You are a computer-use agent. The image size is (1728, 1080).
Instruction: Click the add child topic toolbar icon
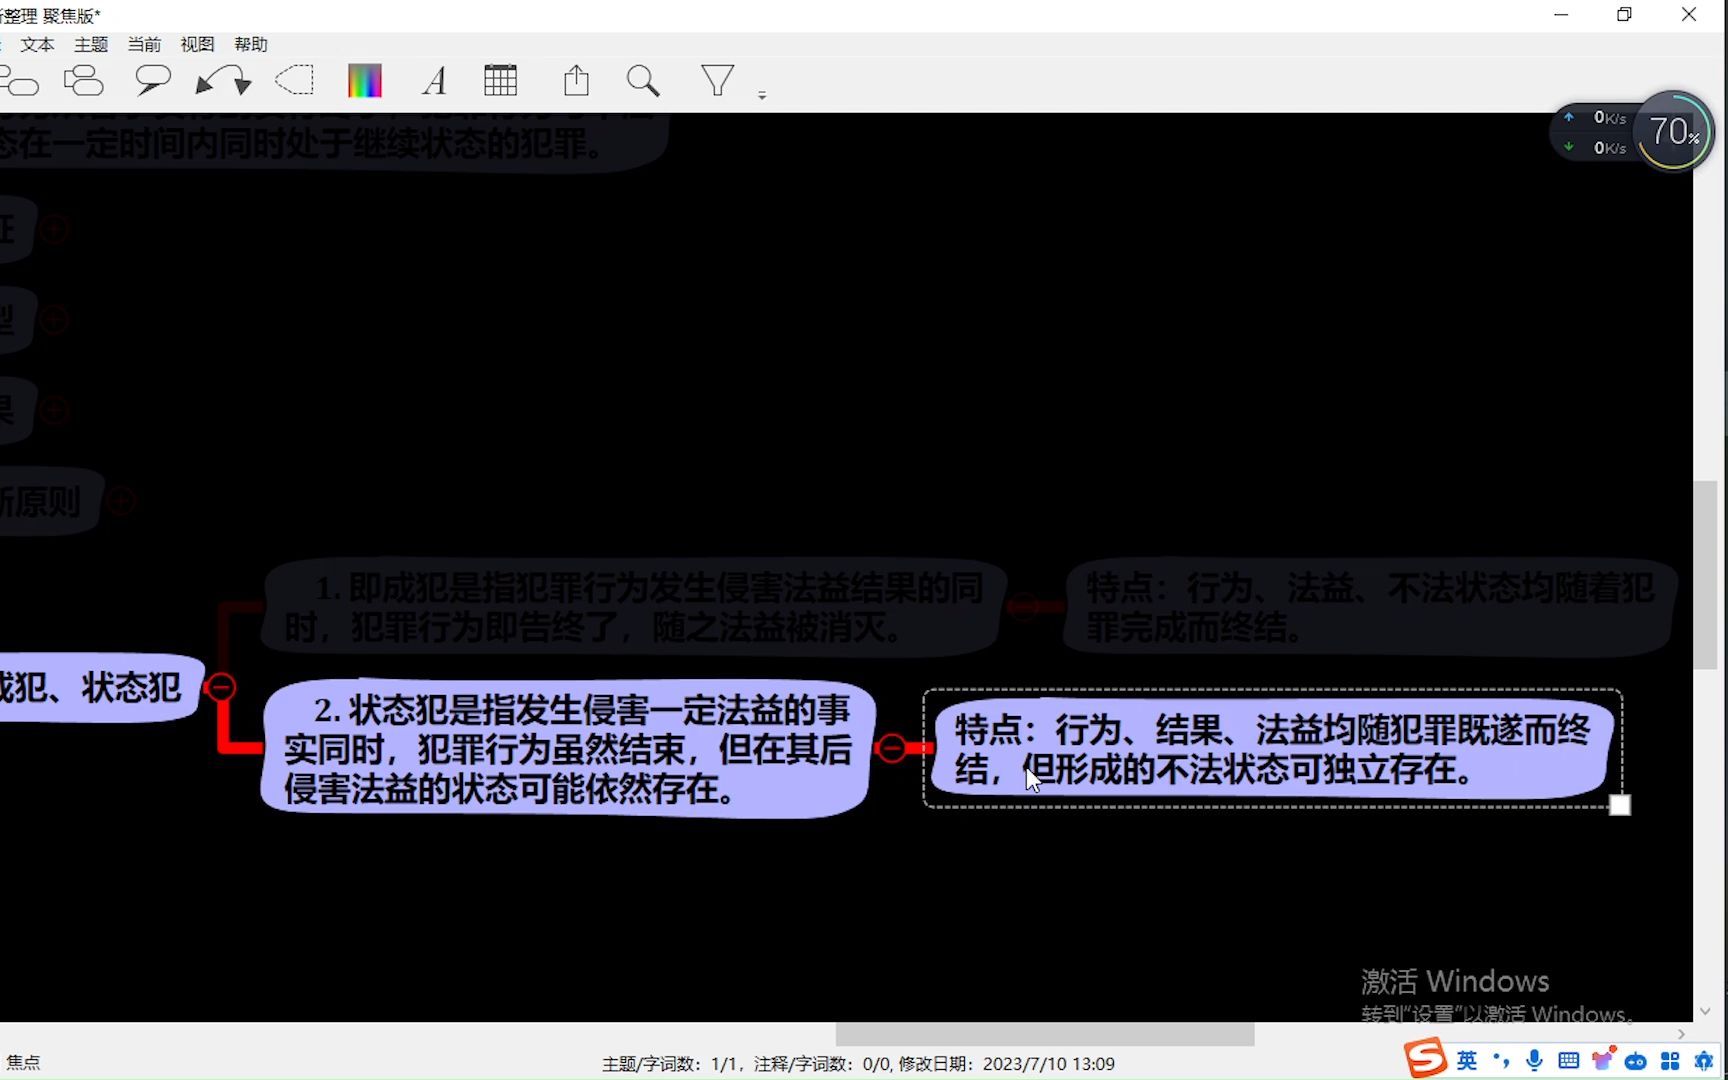pos(18,81)
